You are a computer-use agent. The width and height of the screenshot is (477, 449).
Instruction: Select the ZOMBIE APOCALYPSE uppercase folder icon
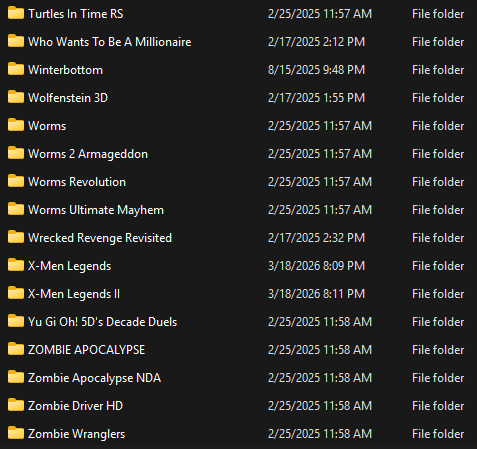tap(16, 349)
